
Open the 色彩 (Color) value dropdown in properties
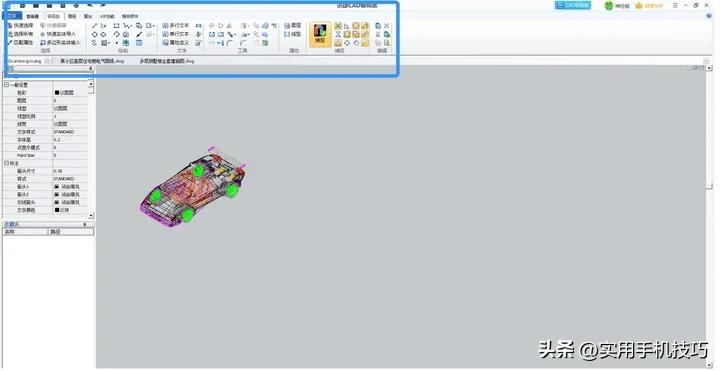[70, 92]
